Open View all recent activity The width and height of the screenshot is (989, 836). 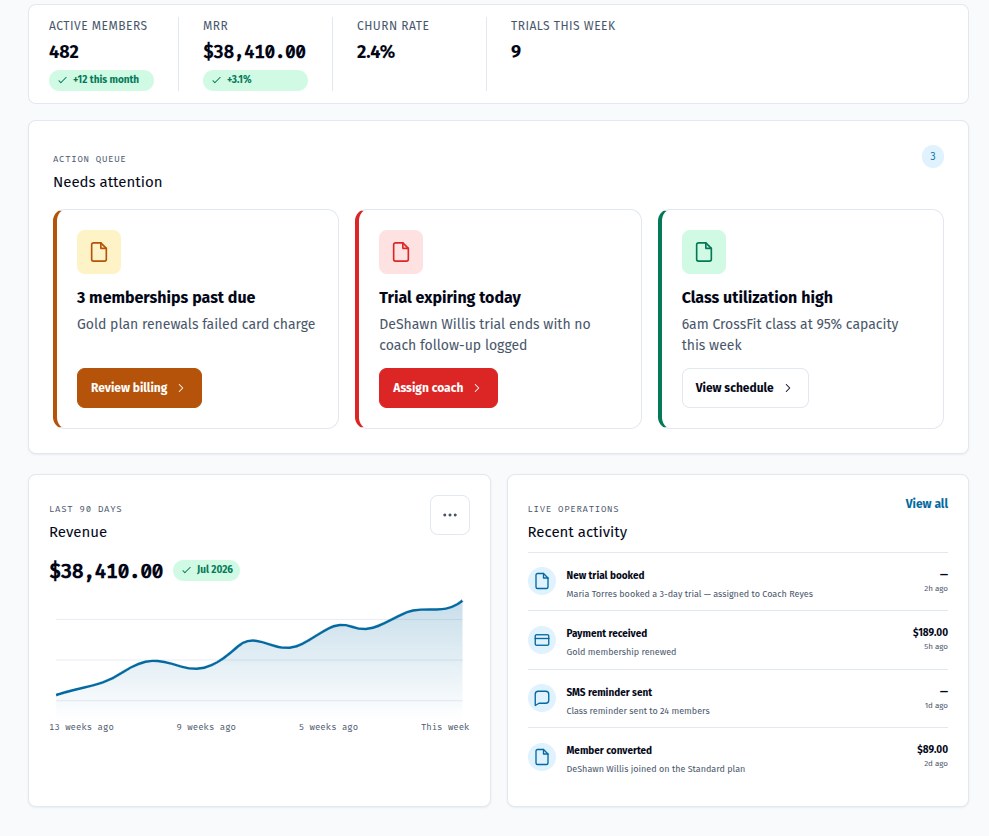pyautogui.click(x=927, y=503)
